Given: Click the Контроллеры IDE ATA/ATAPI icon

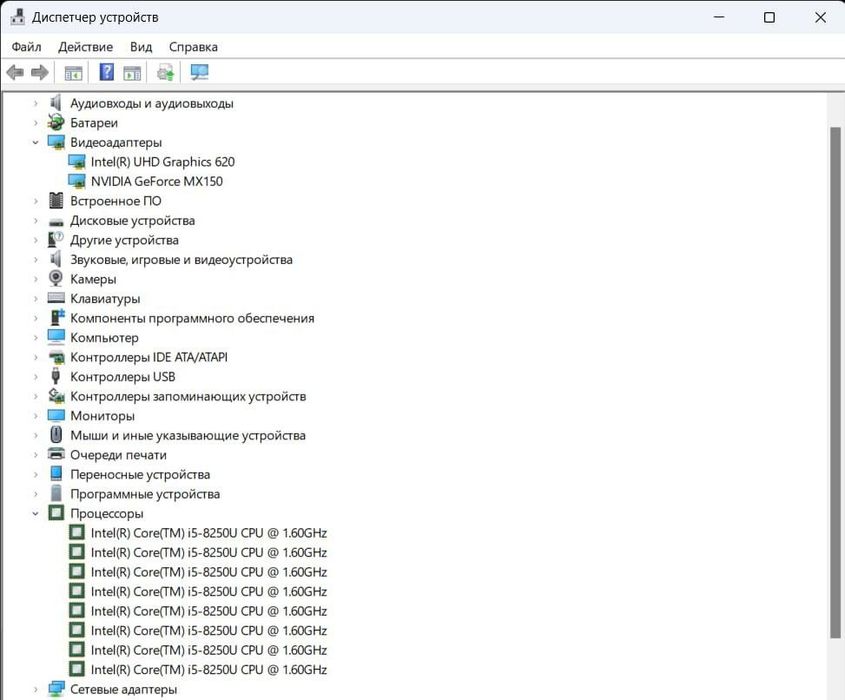Looking at the screenshot, I should [x=56, y=356].
